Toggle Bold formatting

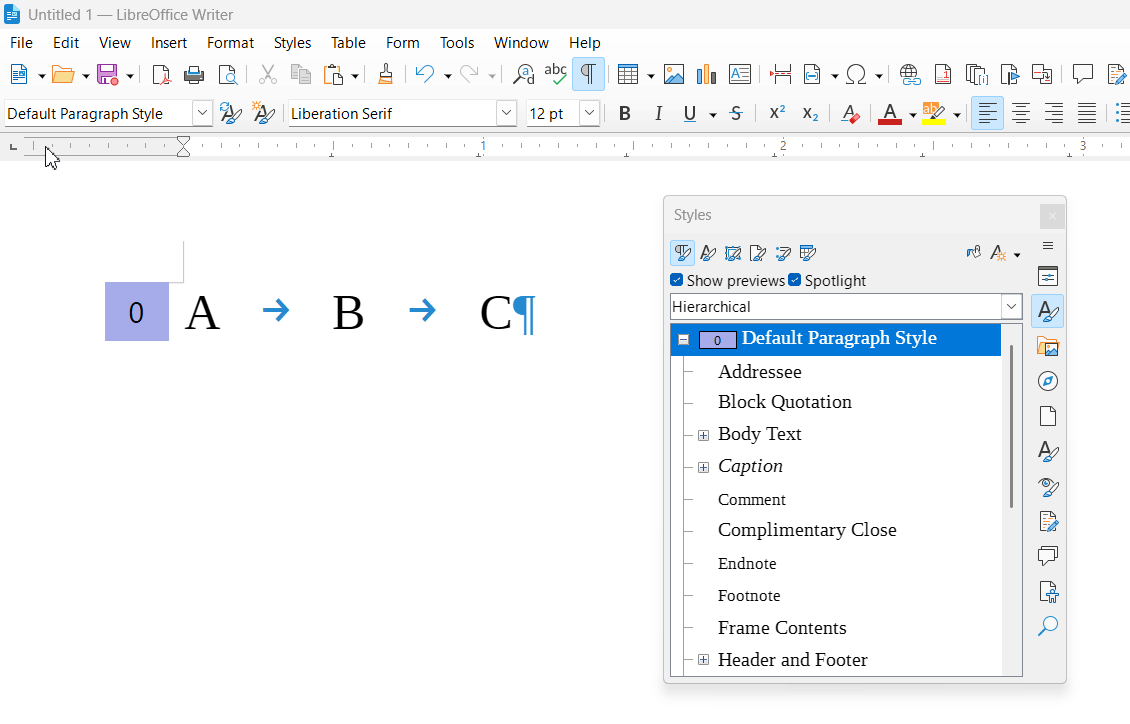(x=625, y=114)
